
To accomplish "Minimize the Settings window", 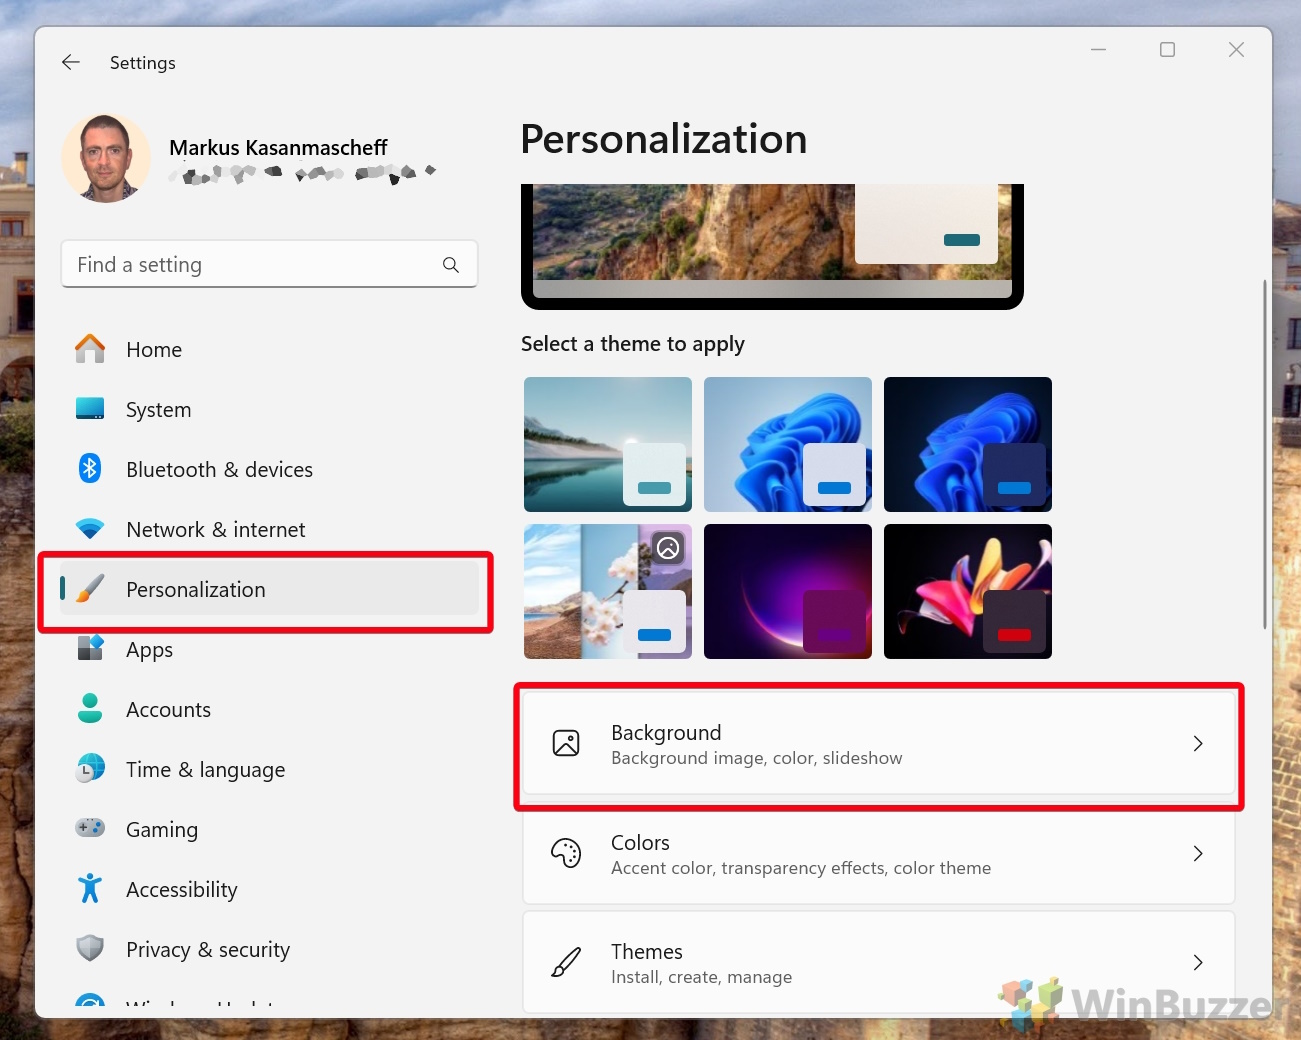I will 1098,49.
